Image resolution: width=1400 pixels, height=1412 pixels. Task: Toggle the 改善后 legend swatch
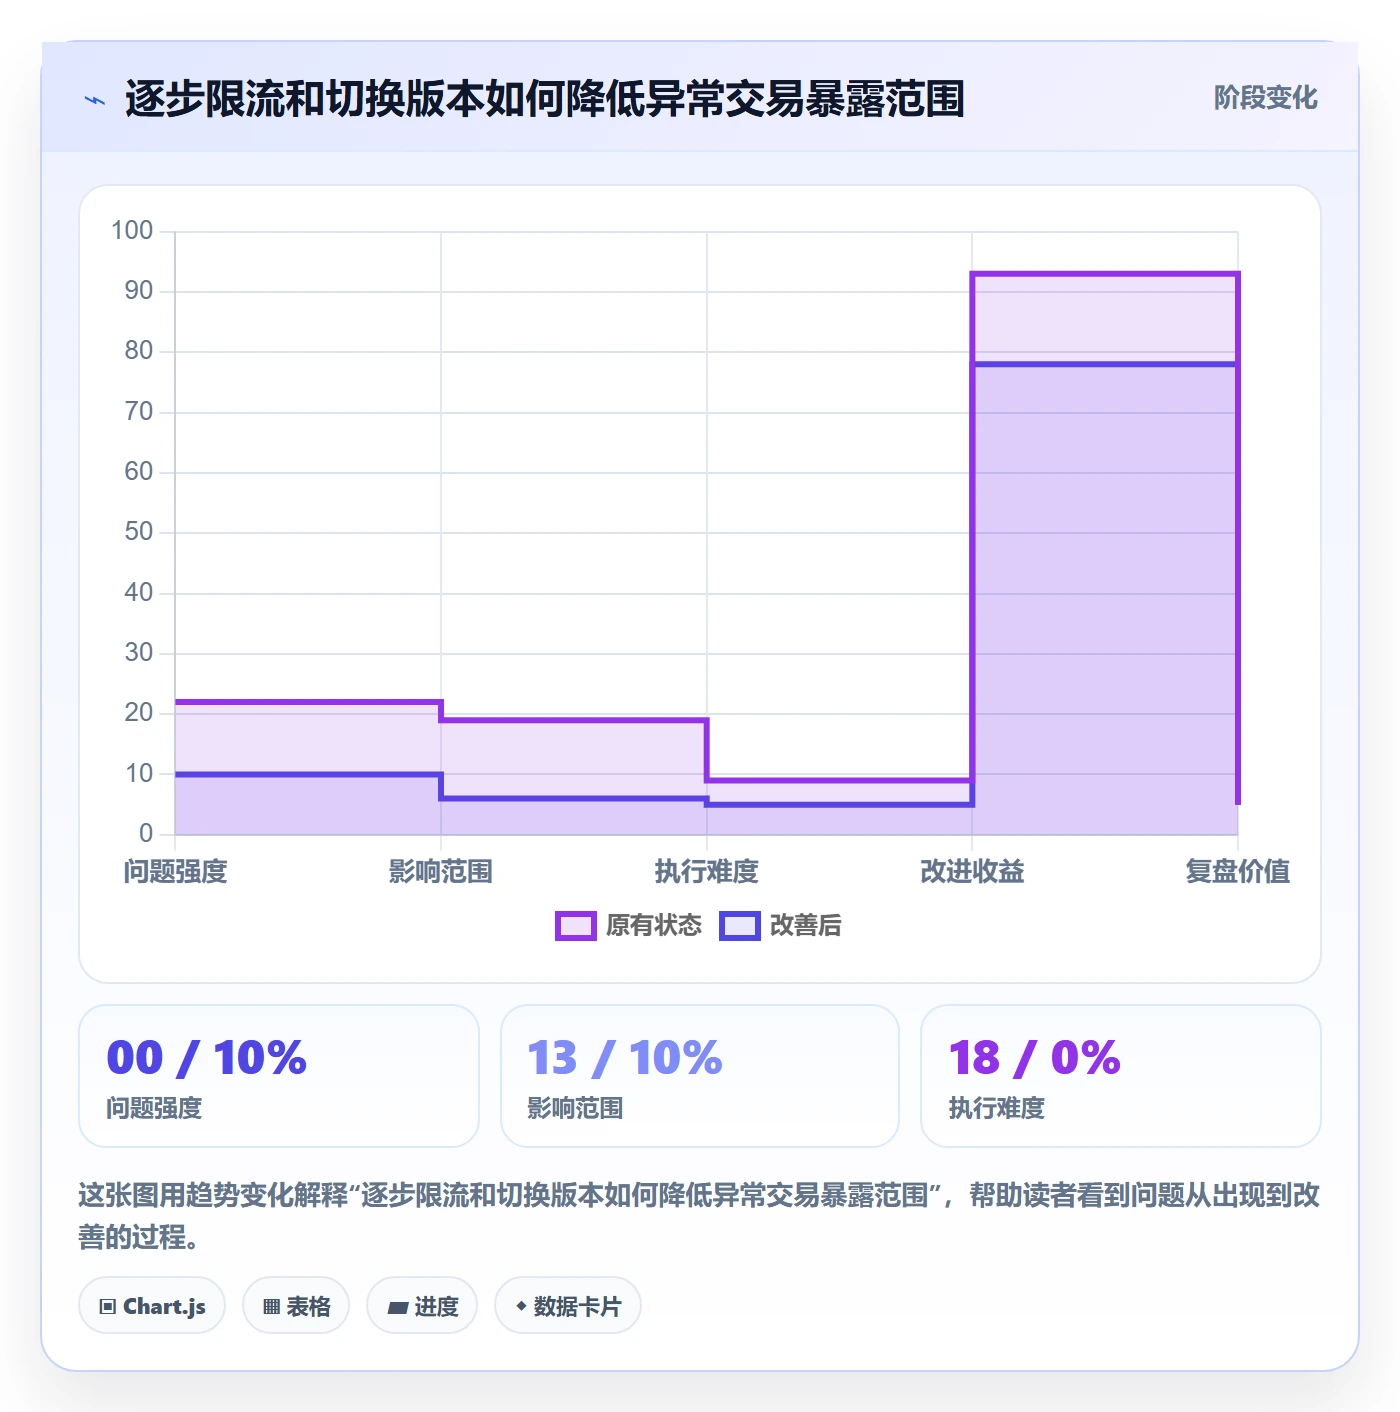pos(740,926)
